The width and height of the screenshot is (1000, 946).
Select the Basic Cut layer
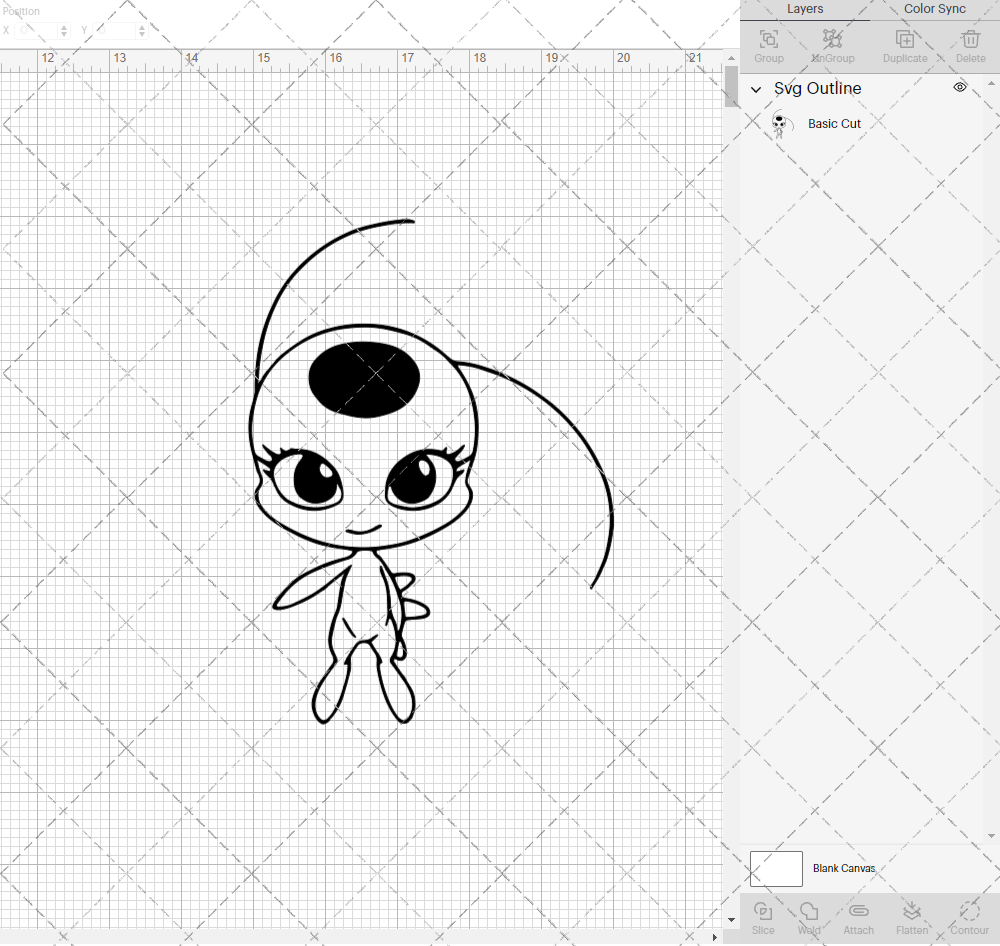835,123
